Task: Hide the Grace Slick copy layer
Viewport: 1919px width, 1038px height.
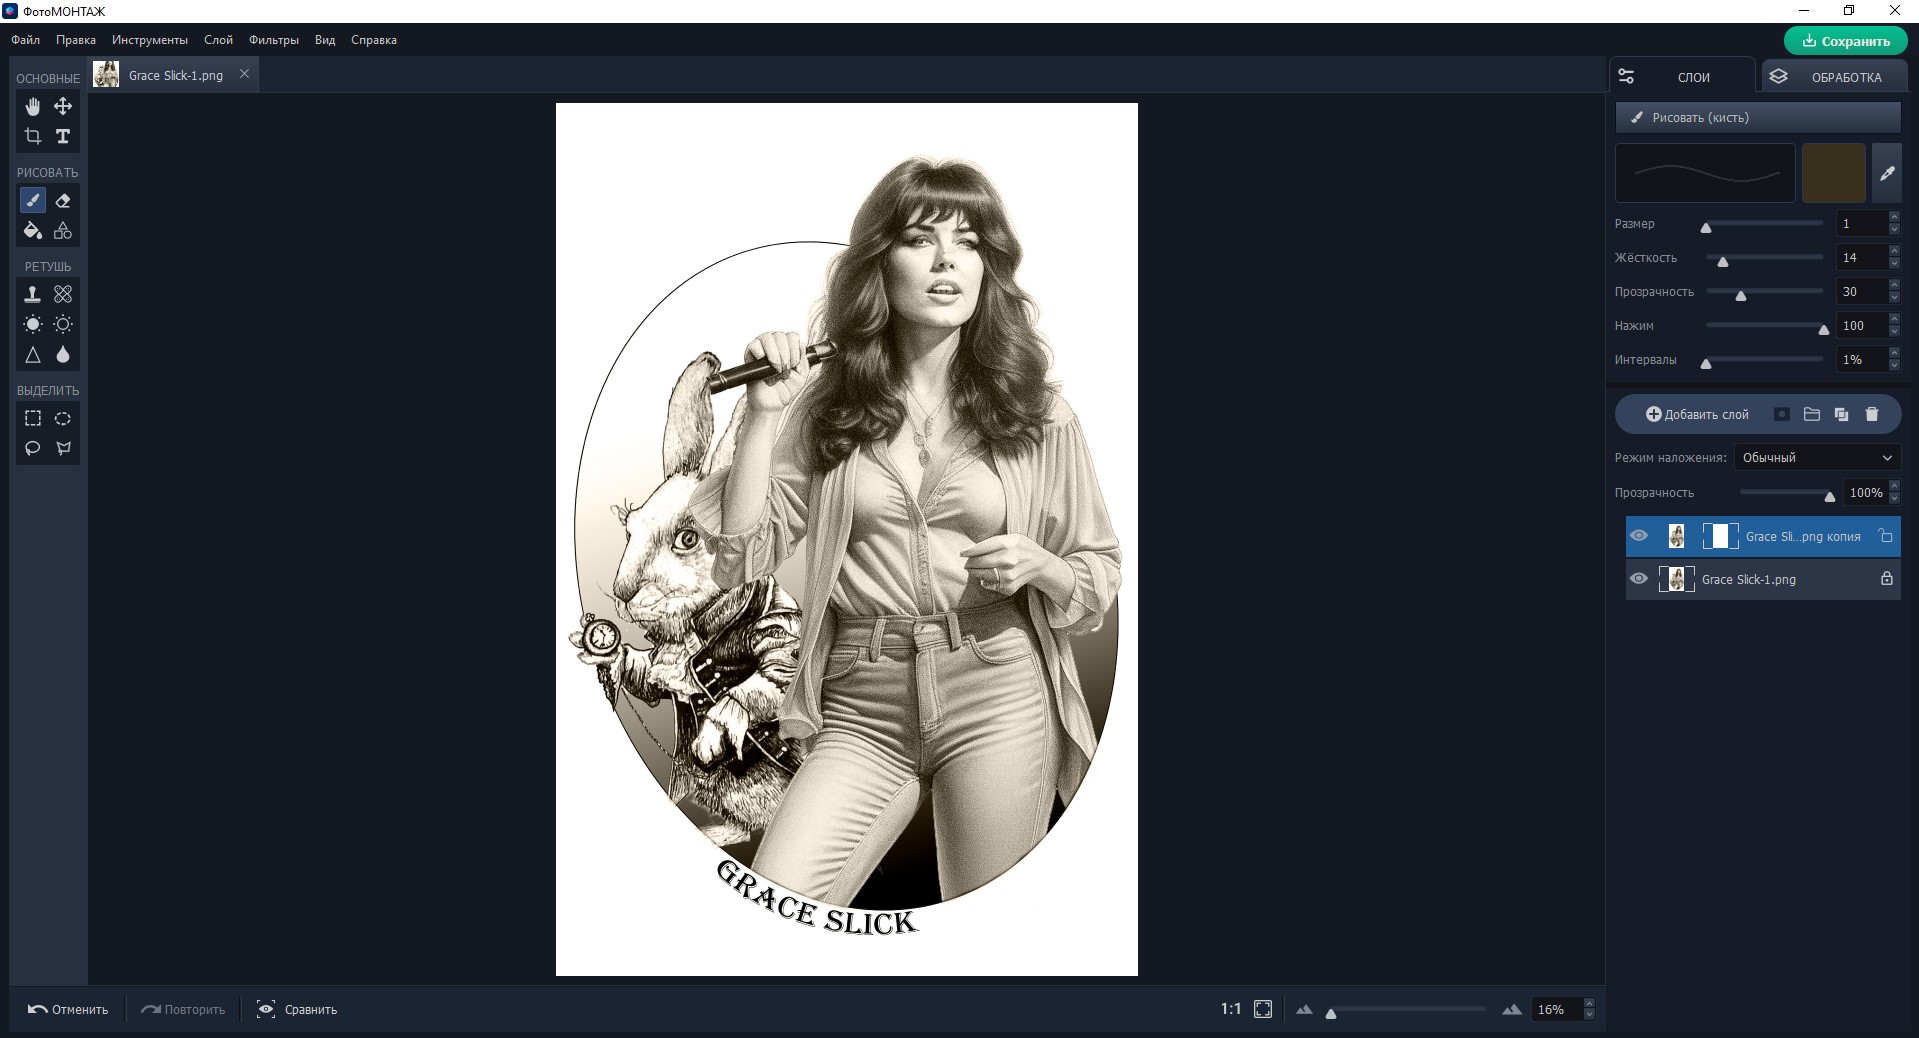Action: 1639,536
